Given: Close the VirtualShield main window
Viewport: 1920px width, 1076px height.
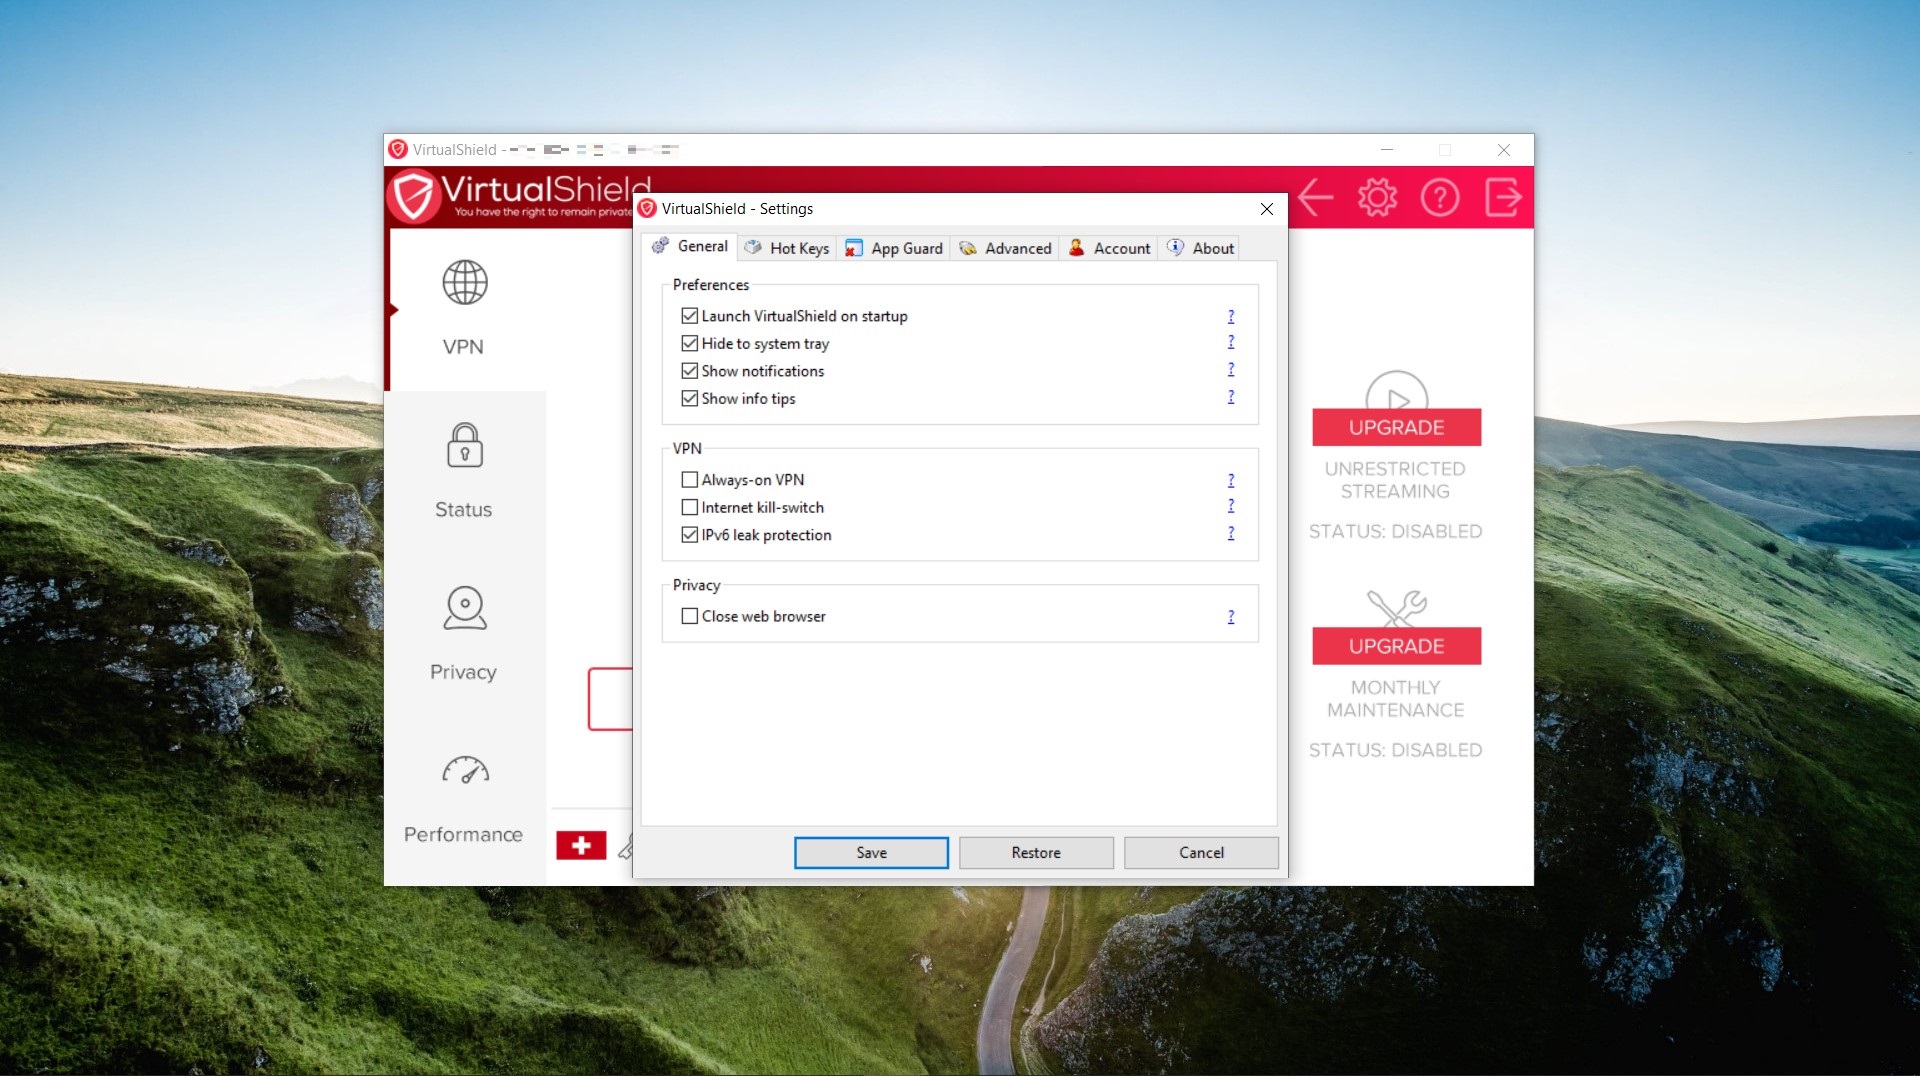Looking at the screenshot, I should point(1504,150).
